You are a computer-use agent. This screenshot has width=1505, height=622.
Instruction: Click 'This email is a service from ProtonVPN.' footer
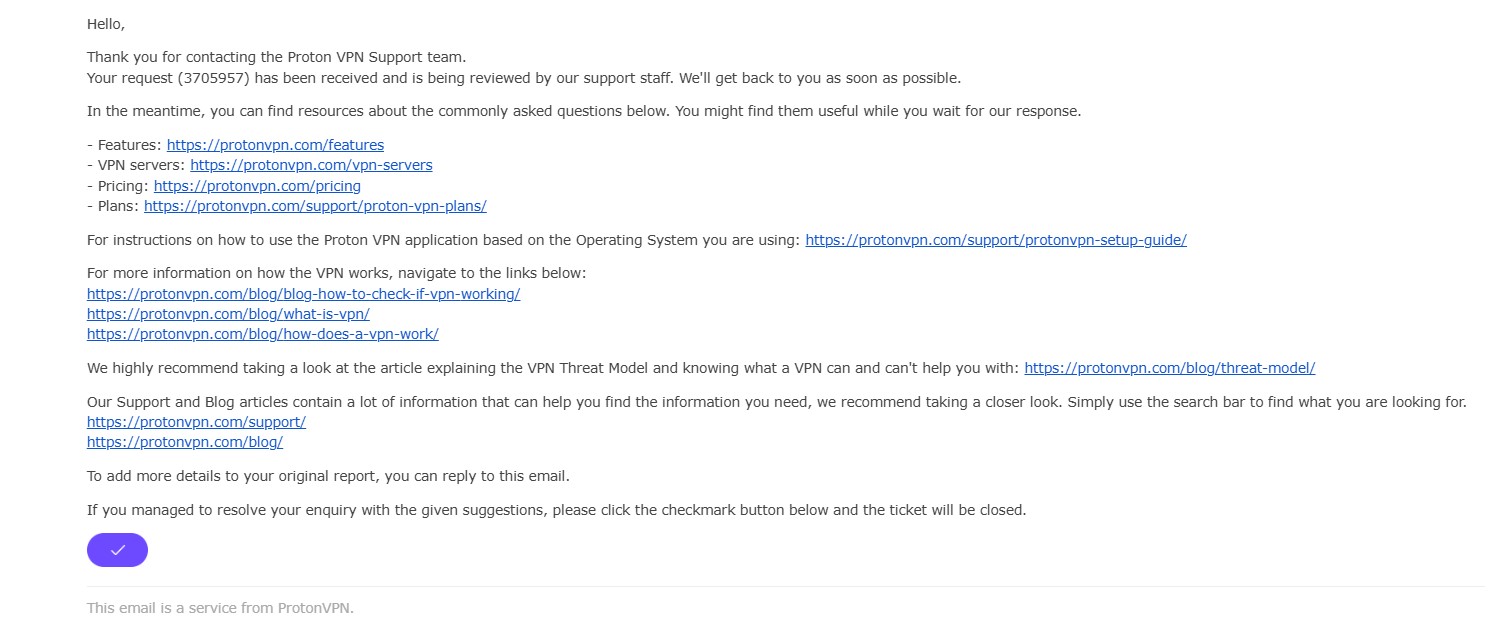tap(221, 608)
